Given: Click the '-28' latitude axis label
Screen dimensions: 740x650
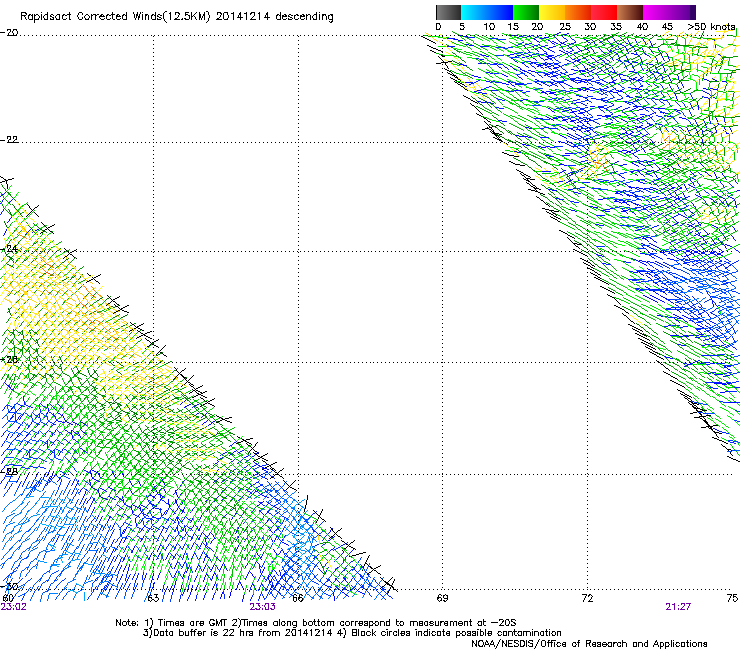Looking at the screenshot, I should coord(9,472).
